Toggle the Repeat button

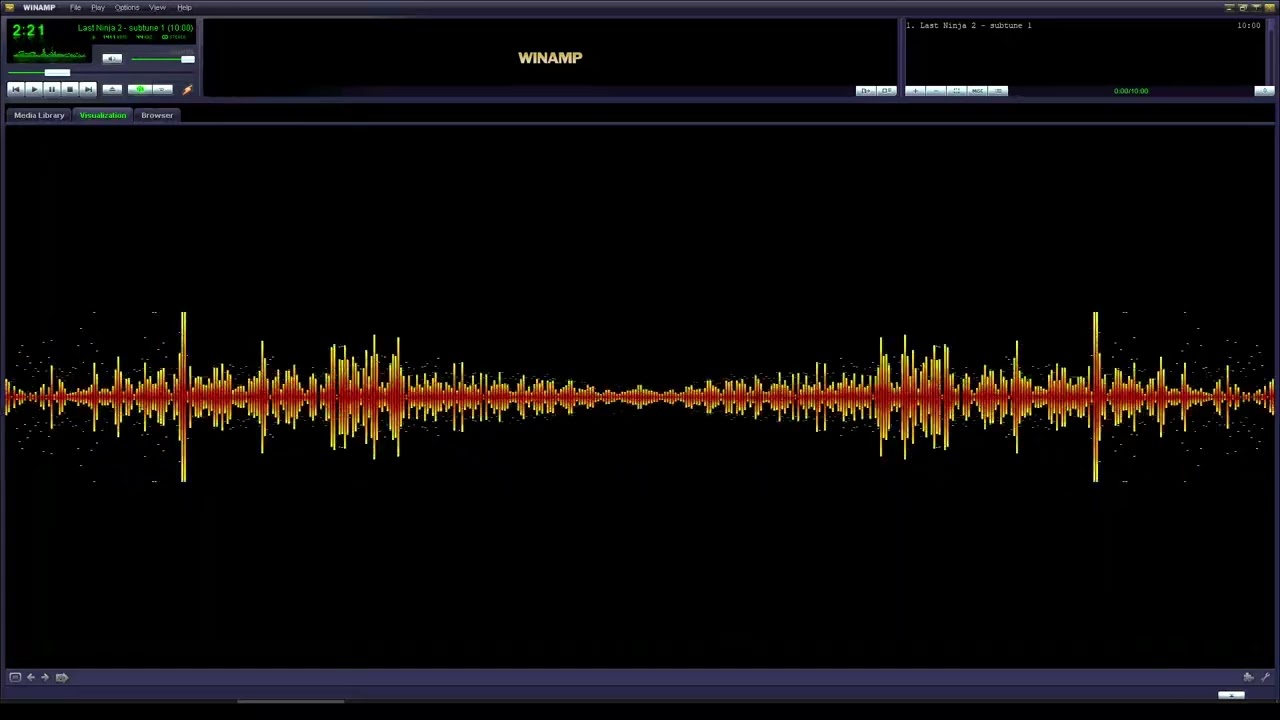coord(162,89)
